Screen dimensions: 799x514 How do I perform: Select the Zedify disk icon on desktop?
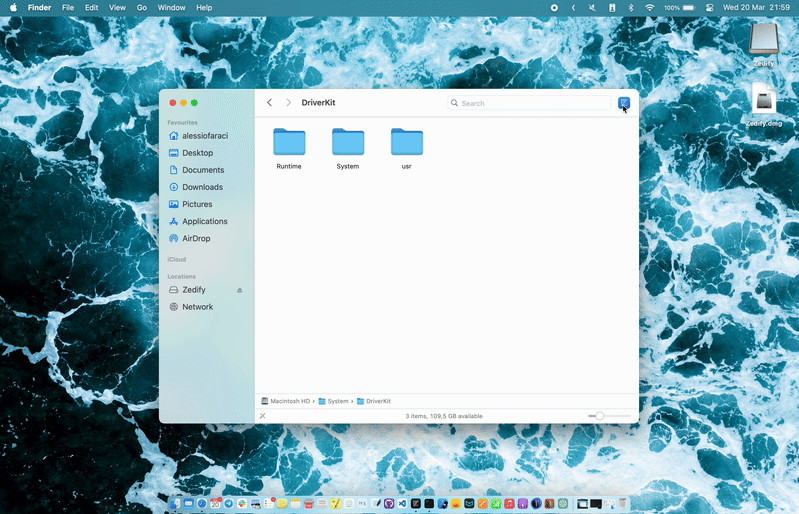(x=764, y=40)
